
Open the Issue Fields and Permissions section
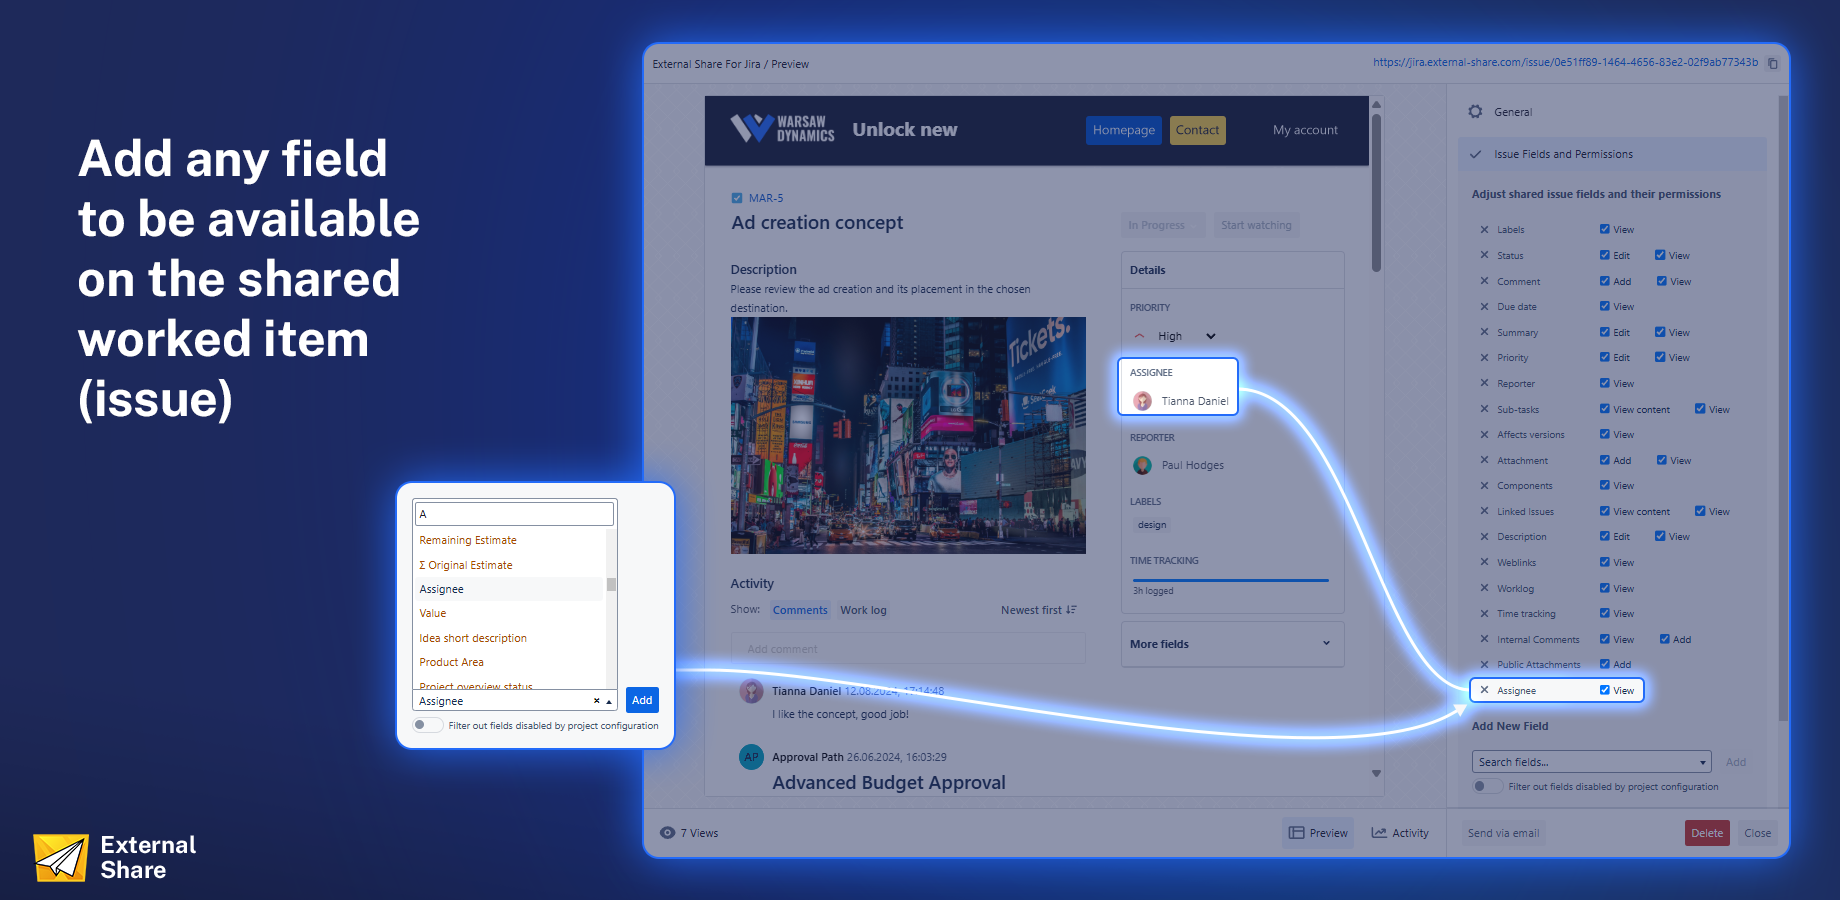pos(1612,154)
